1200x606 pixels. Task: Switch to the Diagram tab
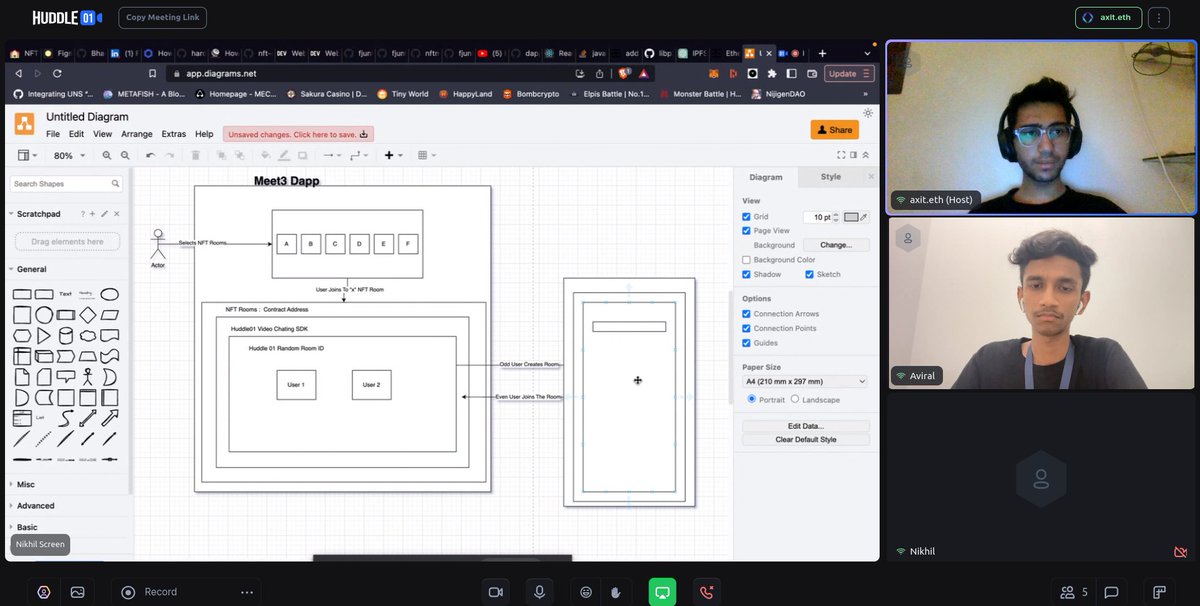pos(766,177)
